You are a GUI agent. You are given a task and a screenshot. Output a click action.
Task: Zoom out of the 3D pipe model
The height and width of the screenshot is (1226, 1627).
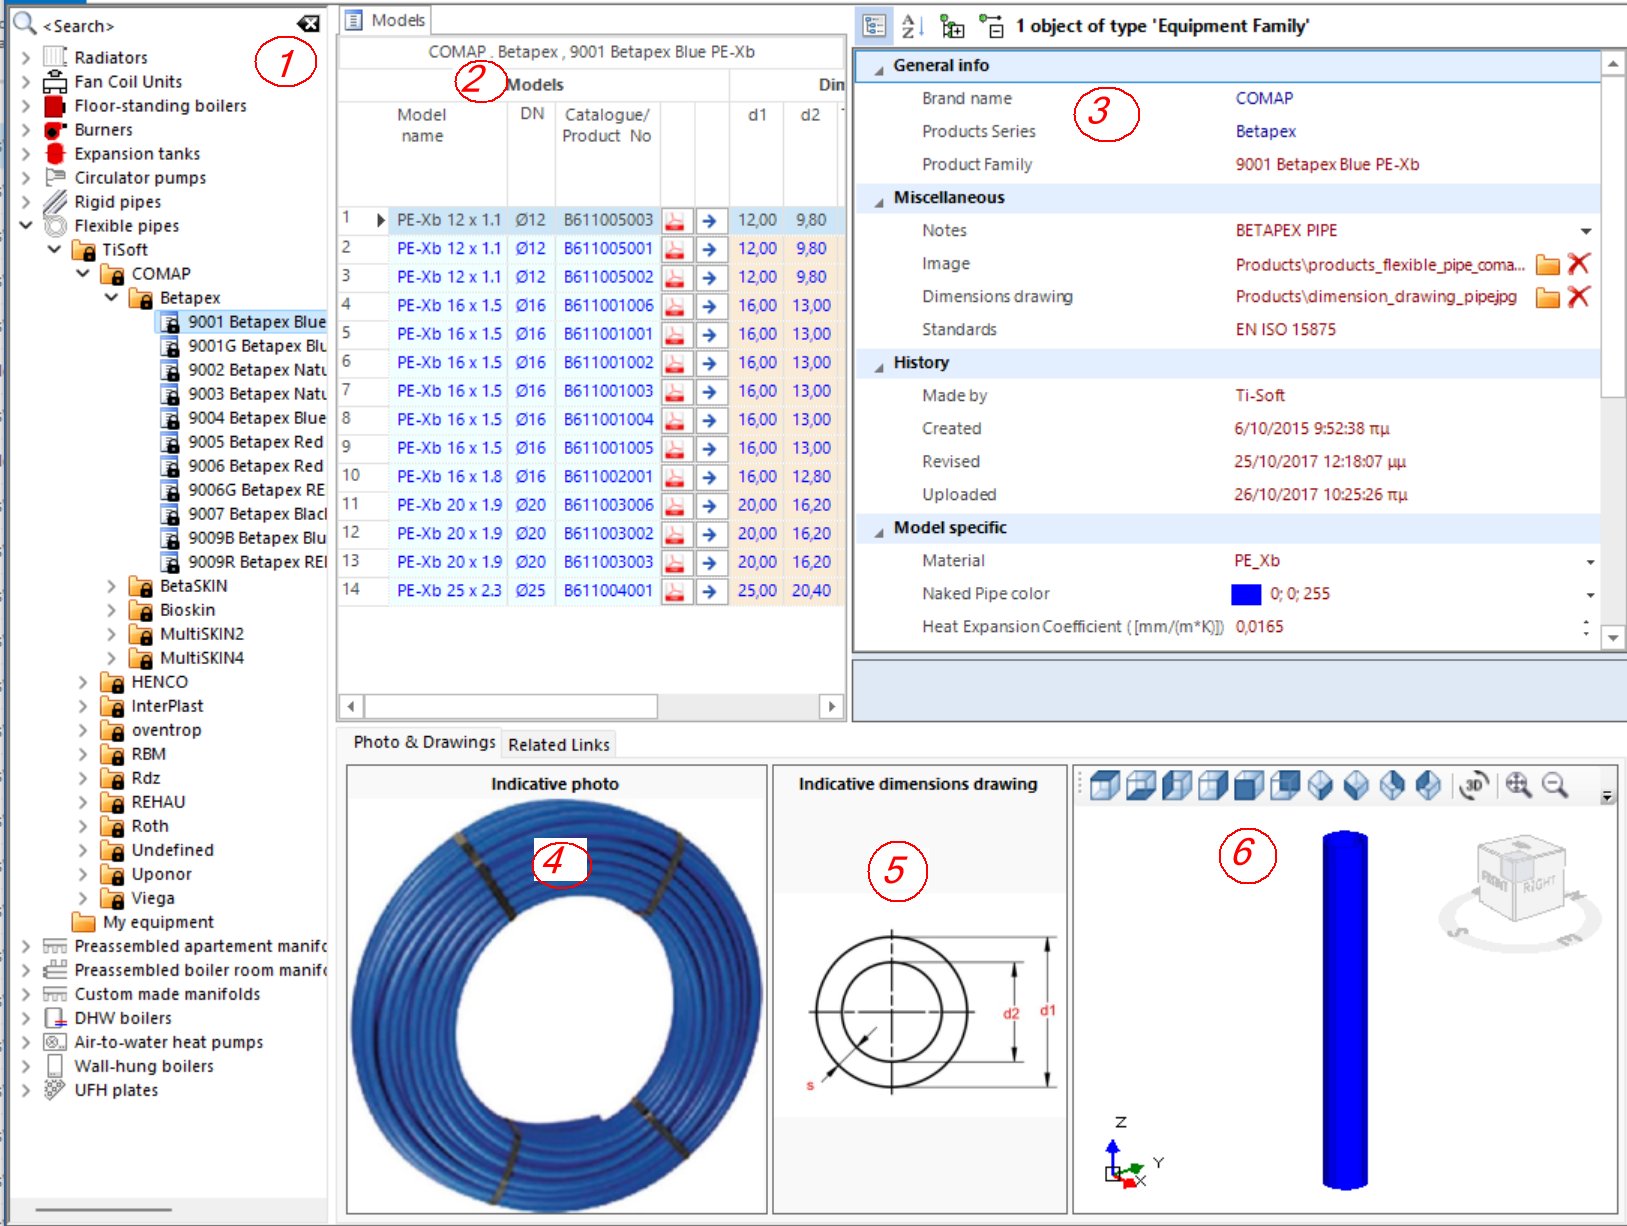1552,786
